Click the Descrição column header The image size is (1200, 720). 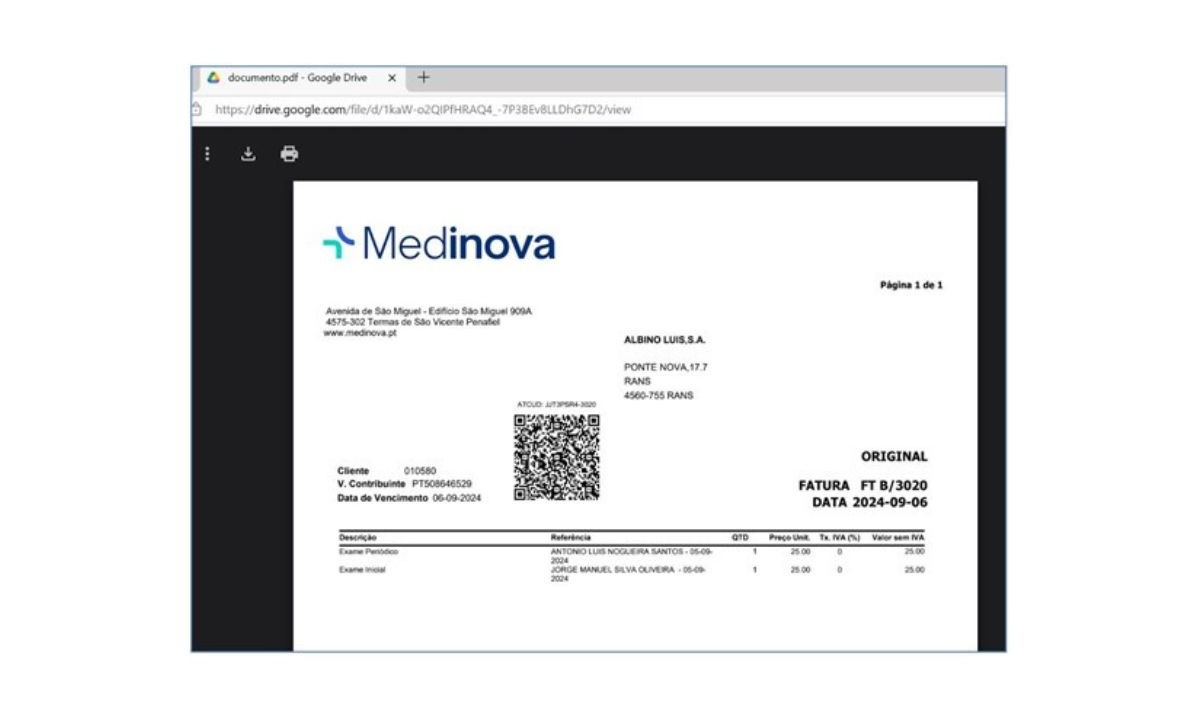[x=358, y=538]
